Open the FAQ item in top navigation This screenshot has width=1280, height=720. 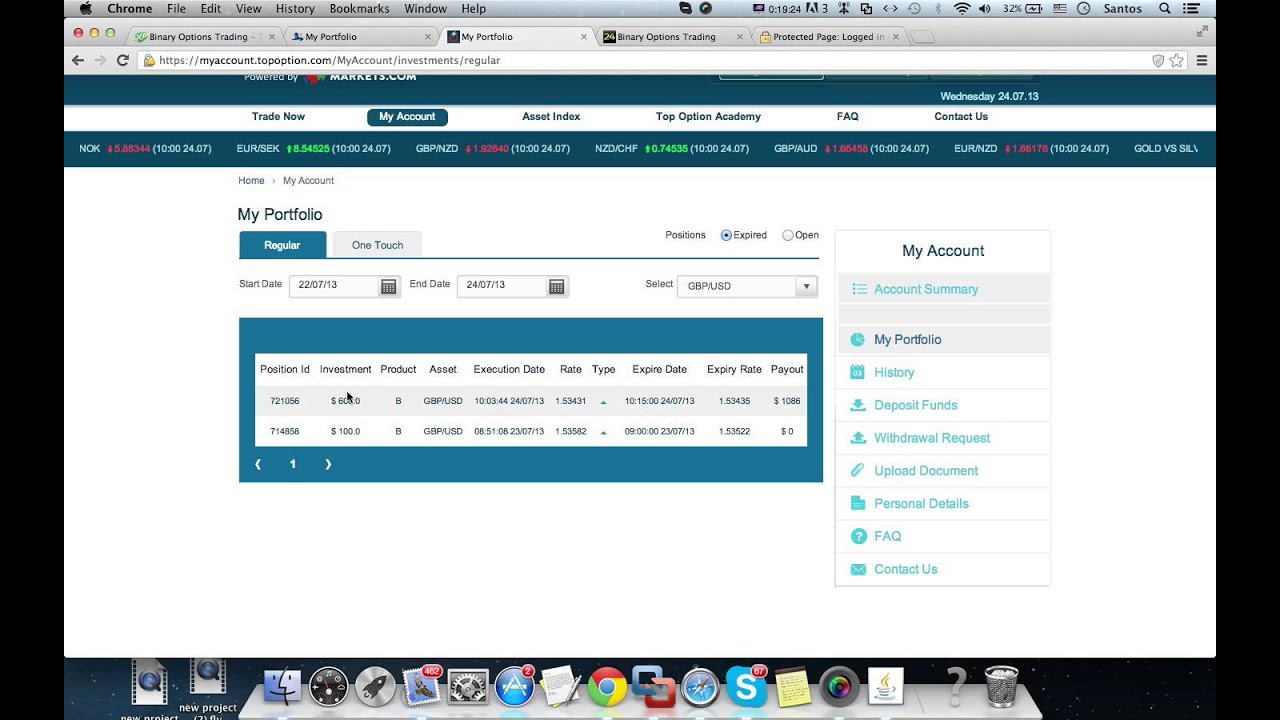click(847, 117)
